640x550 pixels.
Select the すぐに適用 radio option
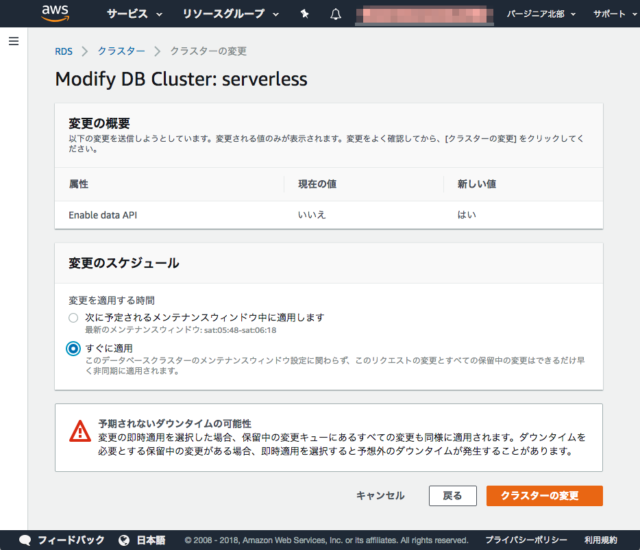pos(73,349)
